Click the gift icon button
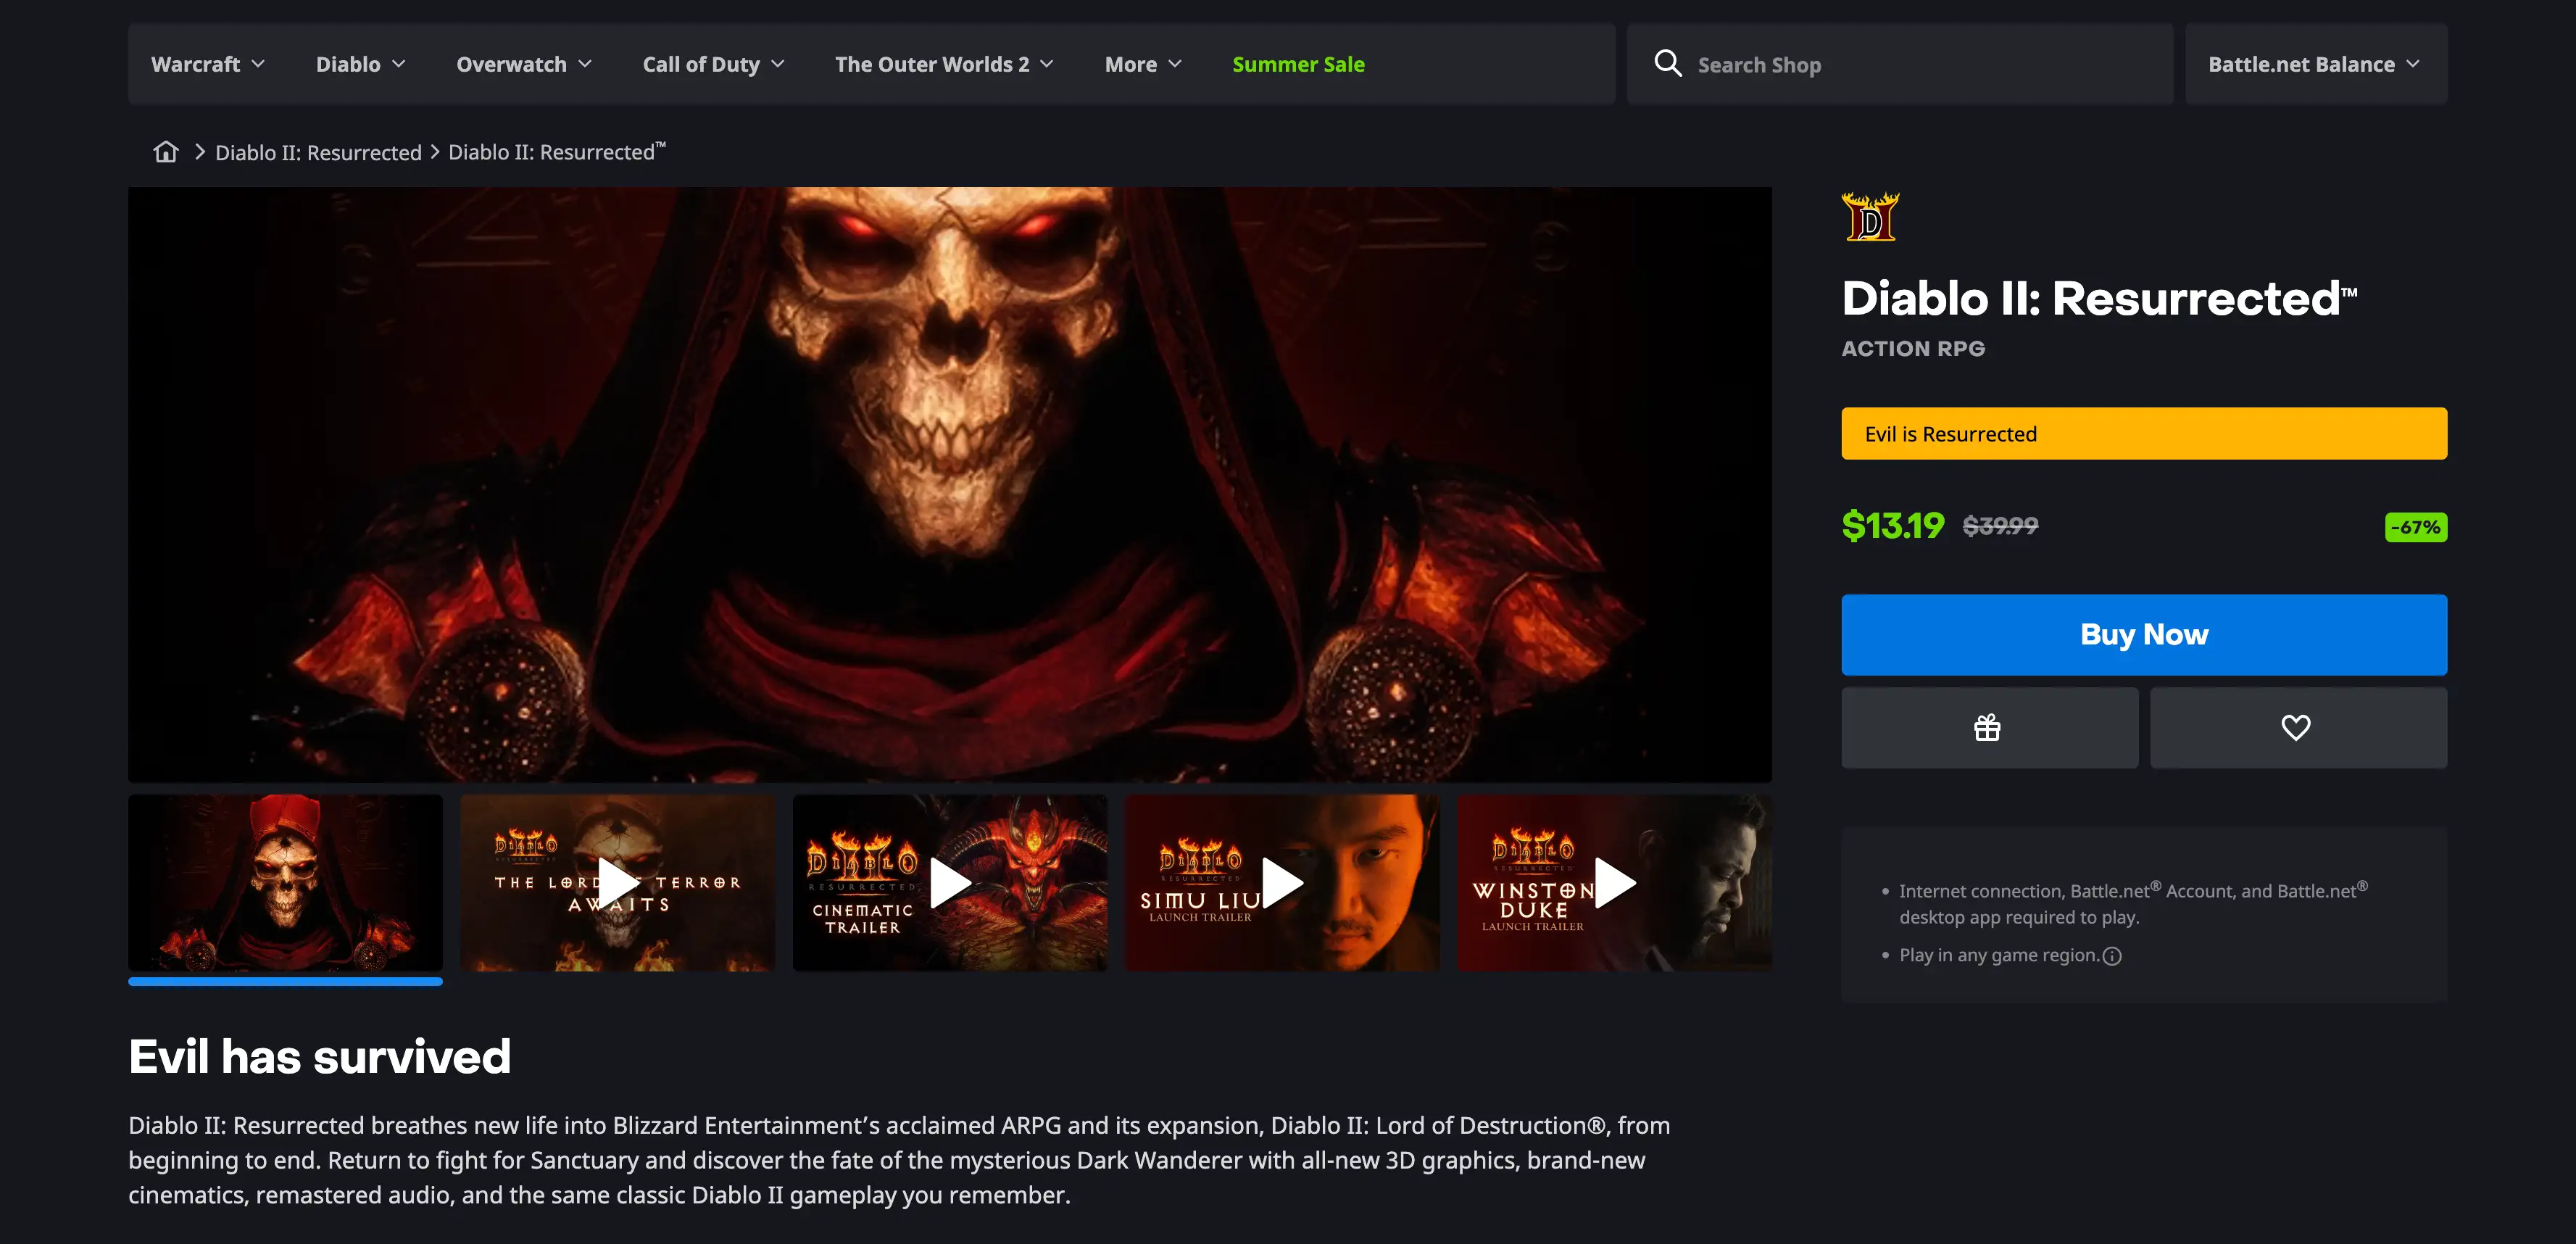The image size is (2576, 1244). 1989,728
